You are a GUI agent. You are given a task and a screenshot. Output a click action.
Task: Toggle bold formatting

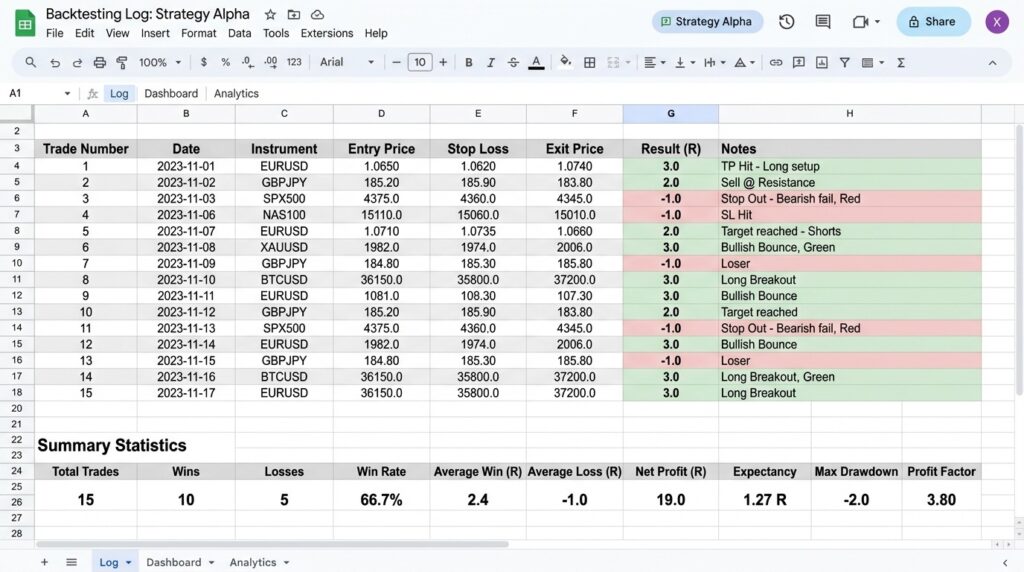(468, 62)
